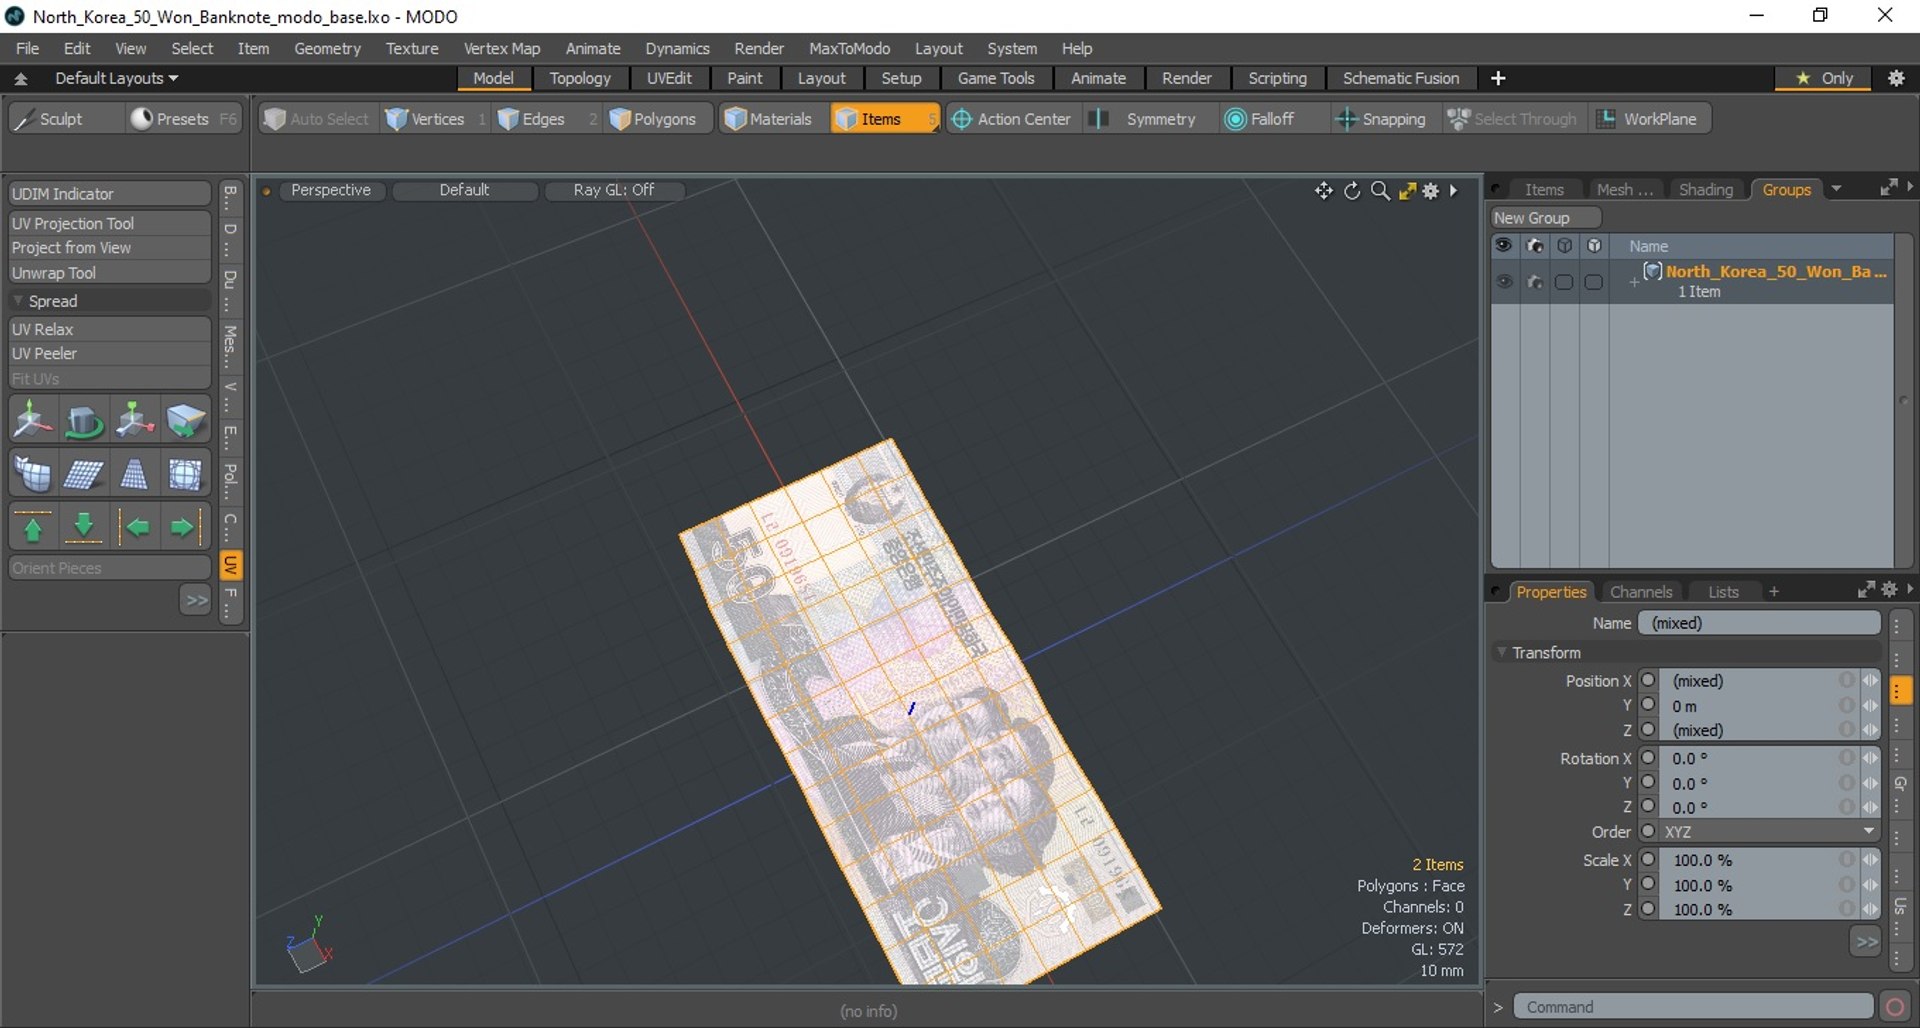Image resolution: width=1920 pixels, height=1028 pixels.
Task: Click Scale X value slider arrows
Action: coord(1869,860)
